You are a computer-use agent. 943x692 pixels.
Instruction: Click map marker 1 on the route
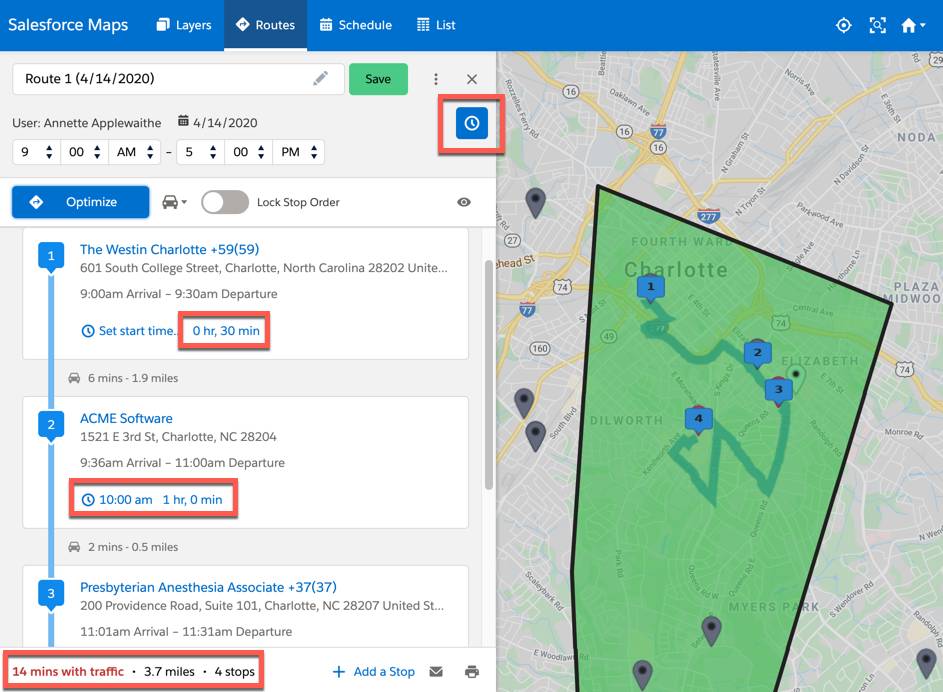tap(650, 288)
